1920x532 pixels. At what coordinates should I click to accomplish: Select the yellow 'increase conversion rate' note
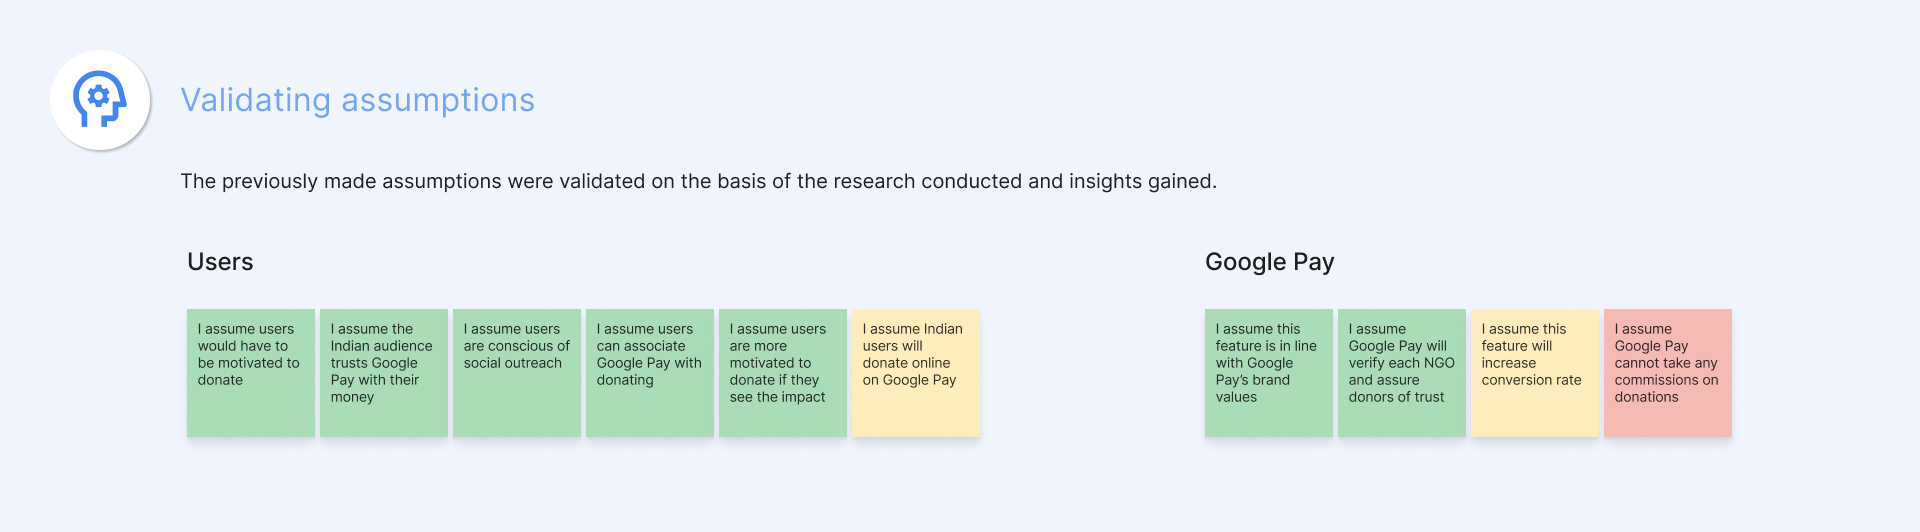pos(1535,373)
